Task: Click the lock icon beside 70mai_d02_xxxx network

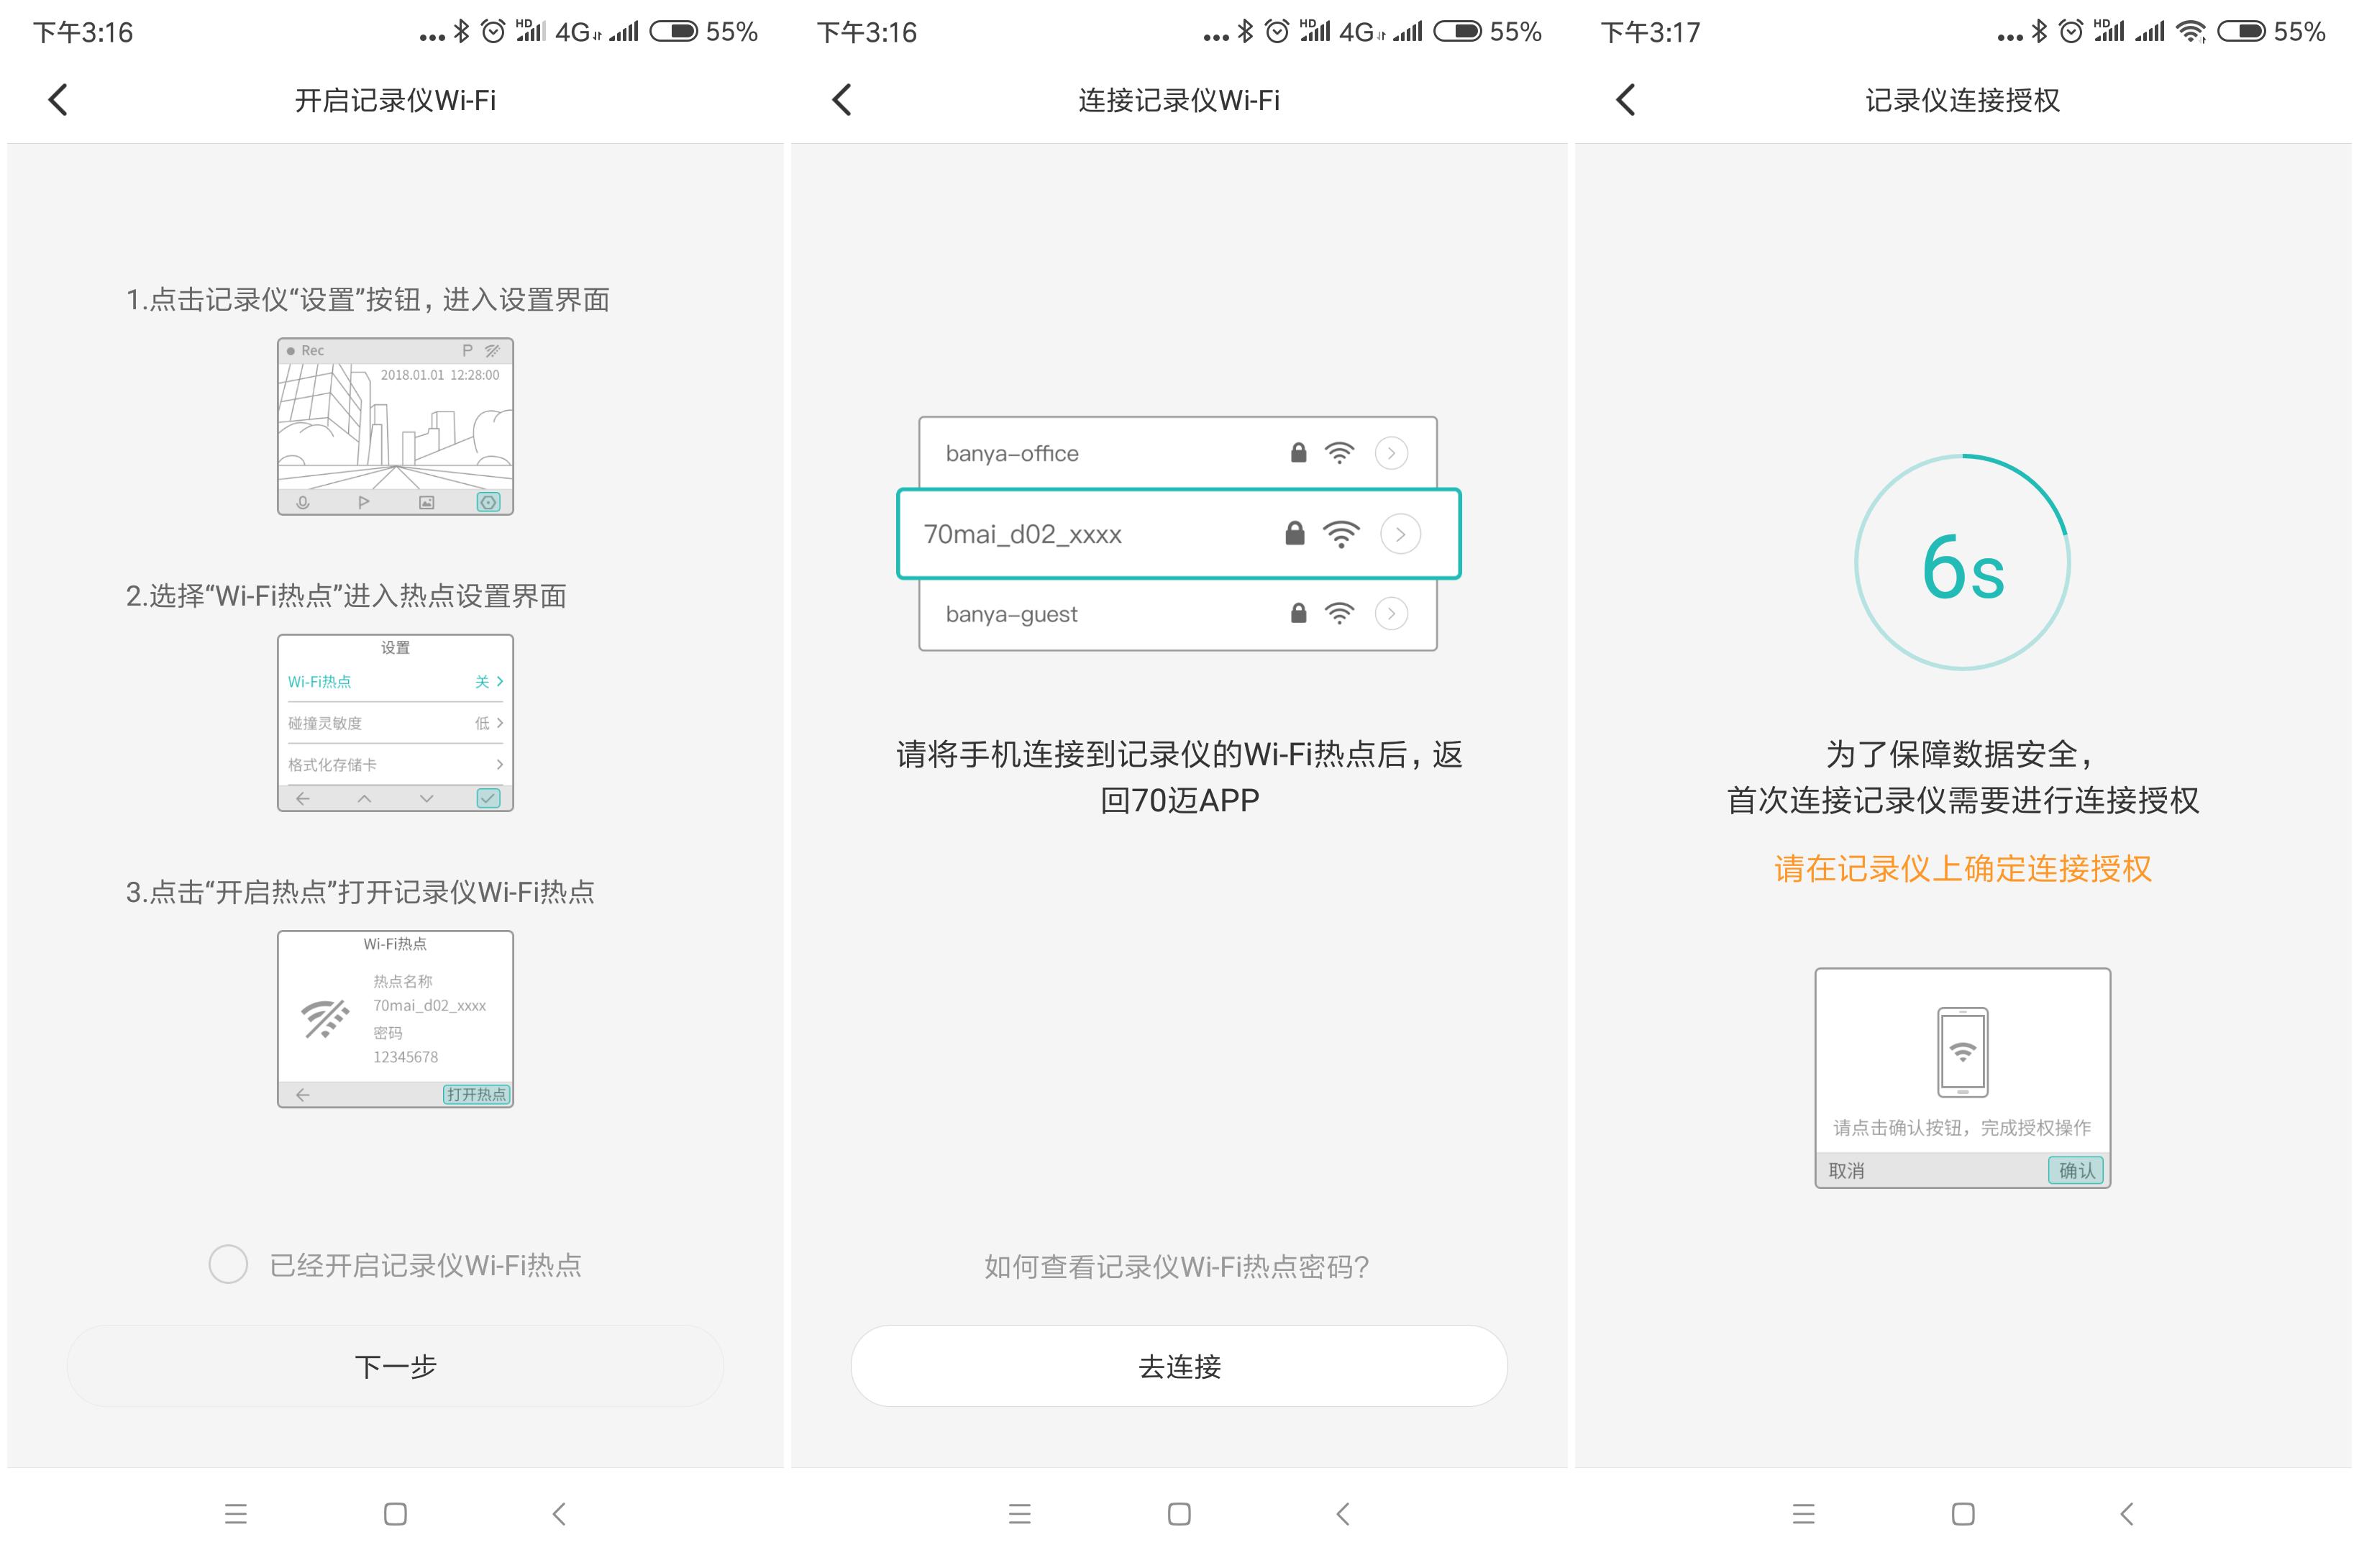Action: click(x=1295, y=534)
